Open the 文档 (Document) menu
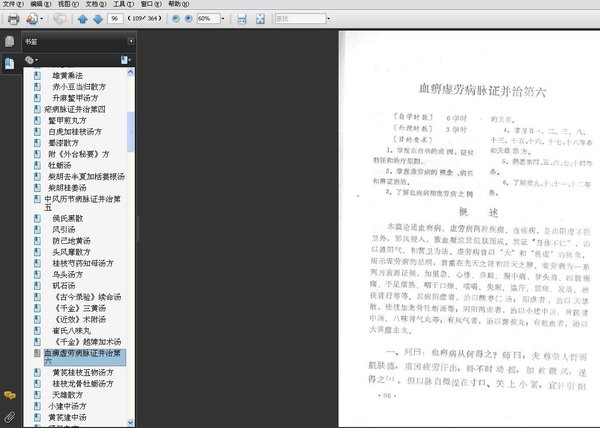This screenshot has width=600, height=428. [x=96, y=4]
